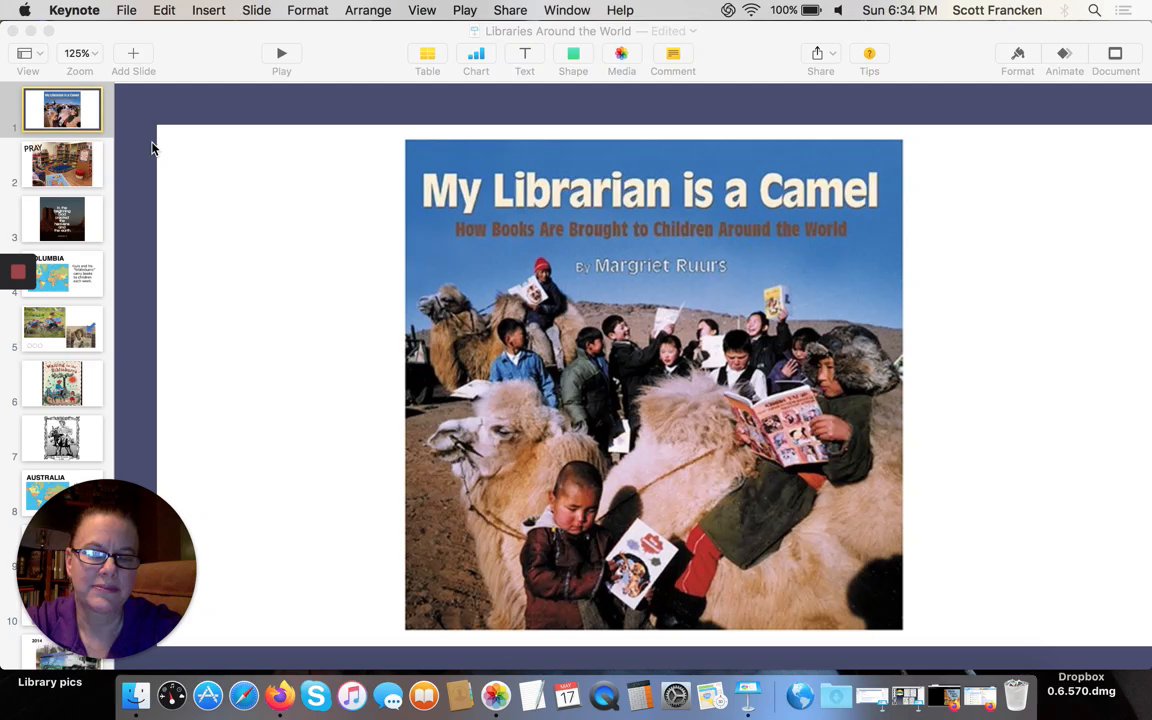
Task: Click the Scott Francken user name
Action: coord(997,10)
